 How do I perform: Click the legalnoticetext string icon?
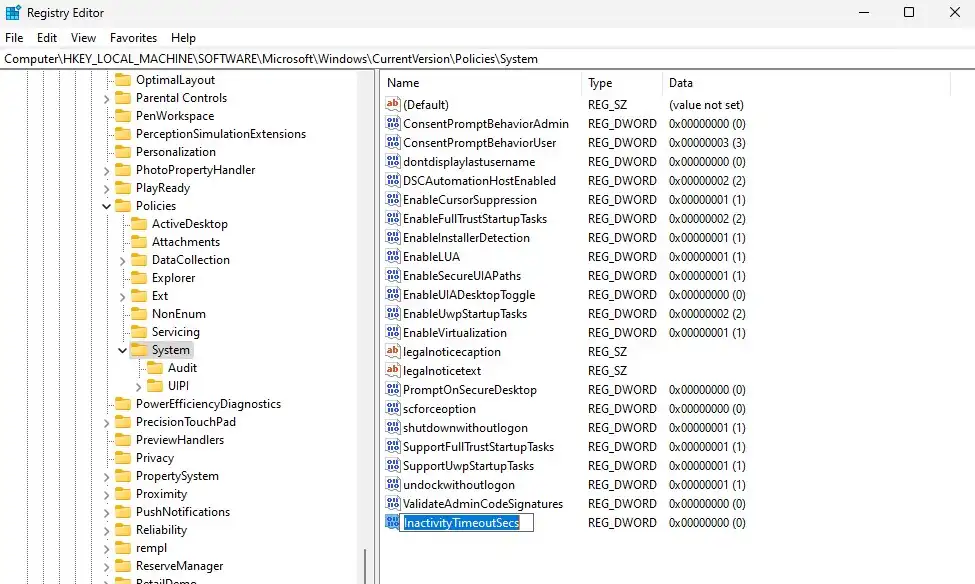click(392, 370)
